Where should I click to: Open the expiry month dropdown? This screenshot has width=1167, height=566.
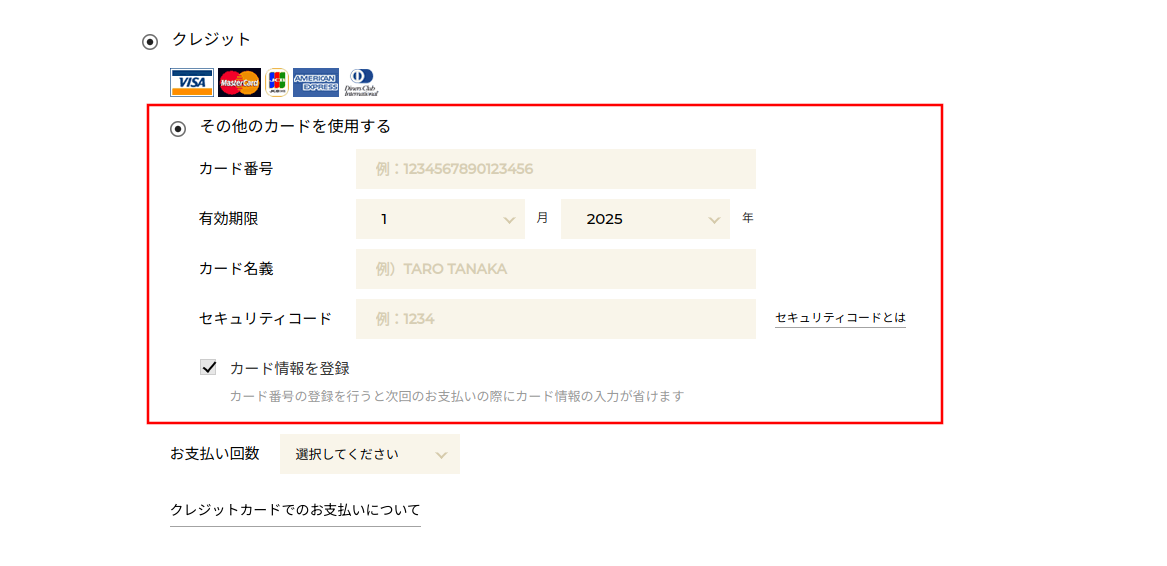440,219
